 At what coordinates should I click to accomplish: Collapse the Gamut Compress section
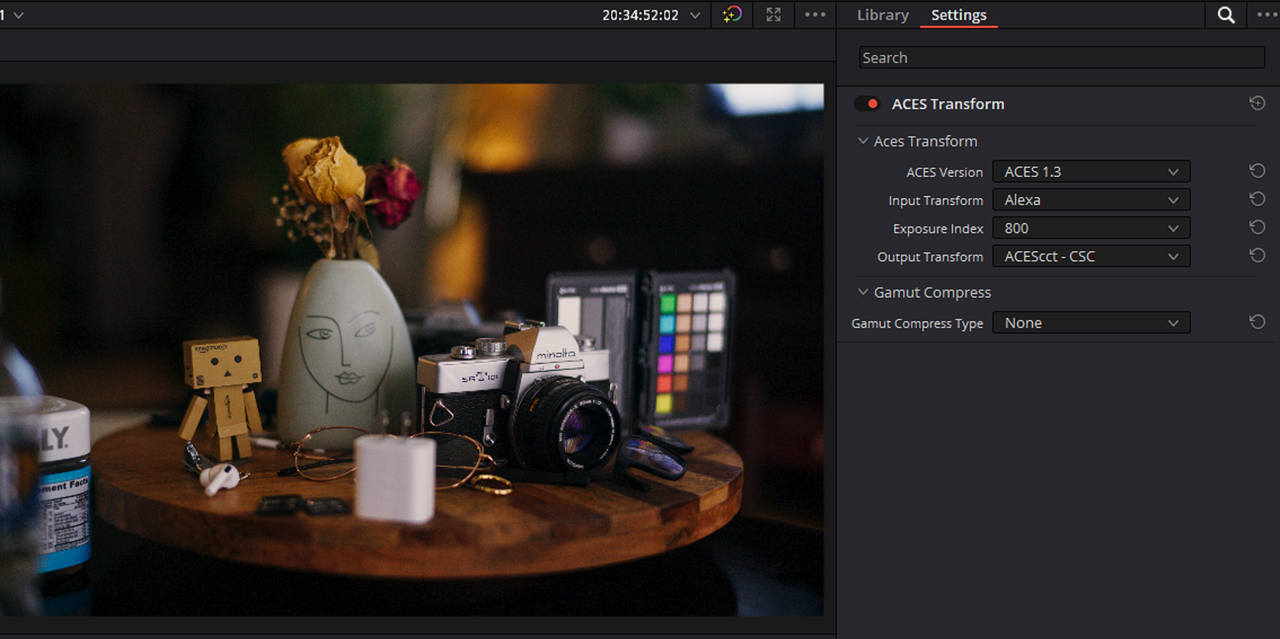[x=863, y=292]
